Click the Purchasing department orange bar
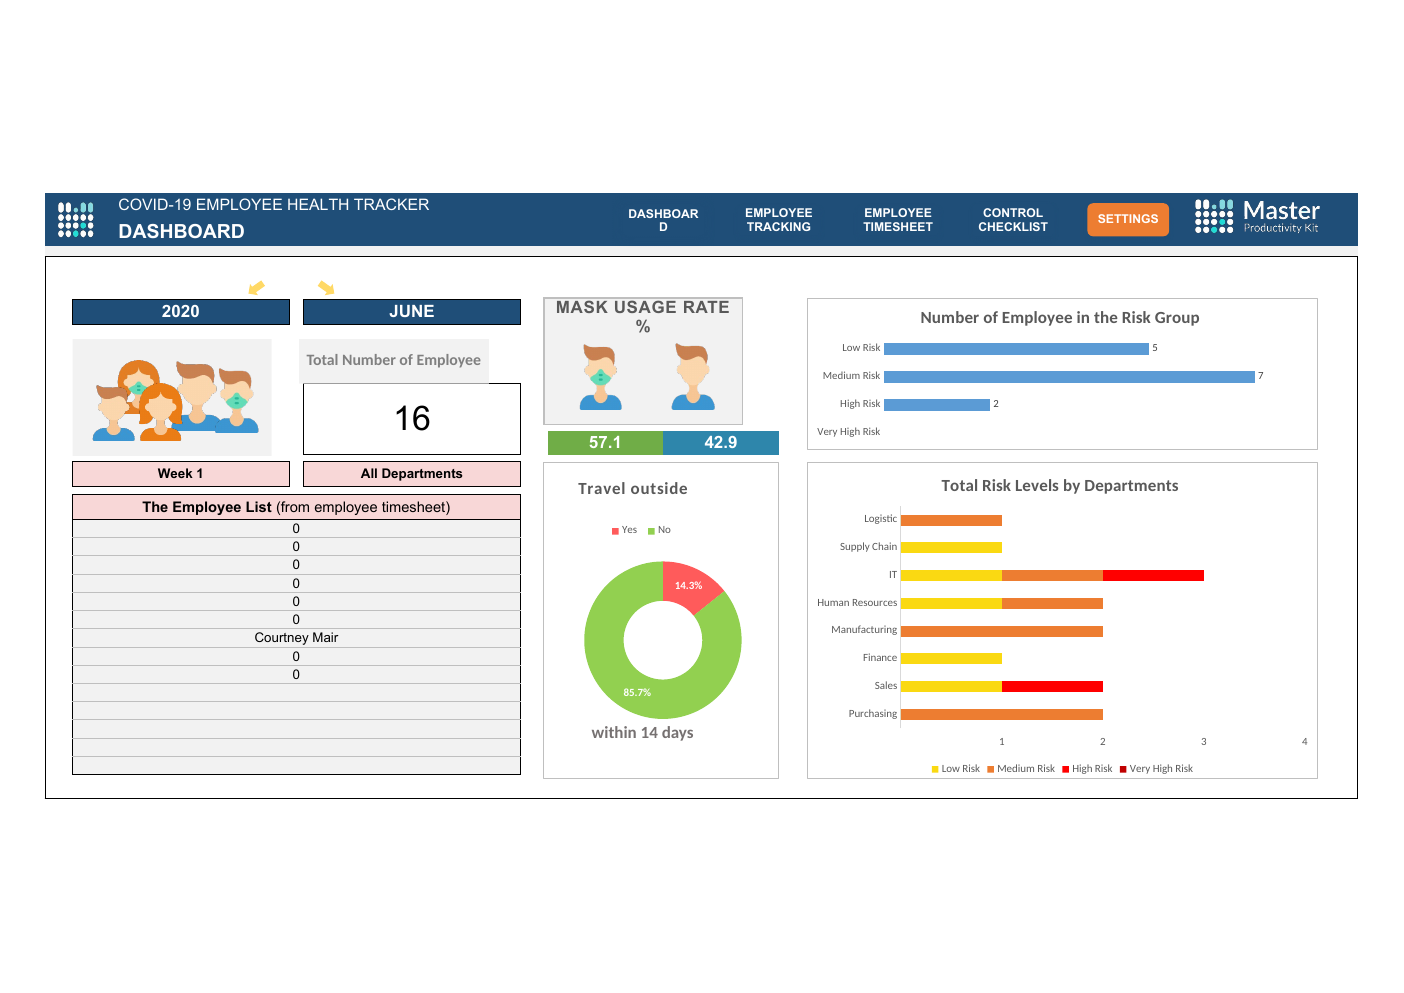This screenshot has height=993, width=1404. 1002,714
